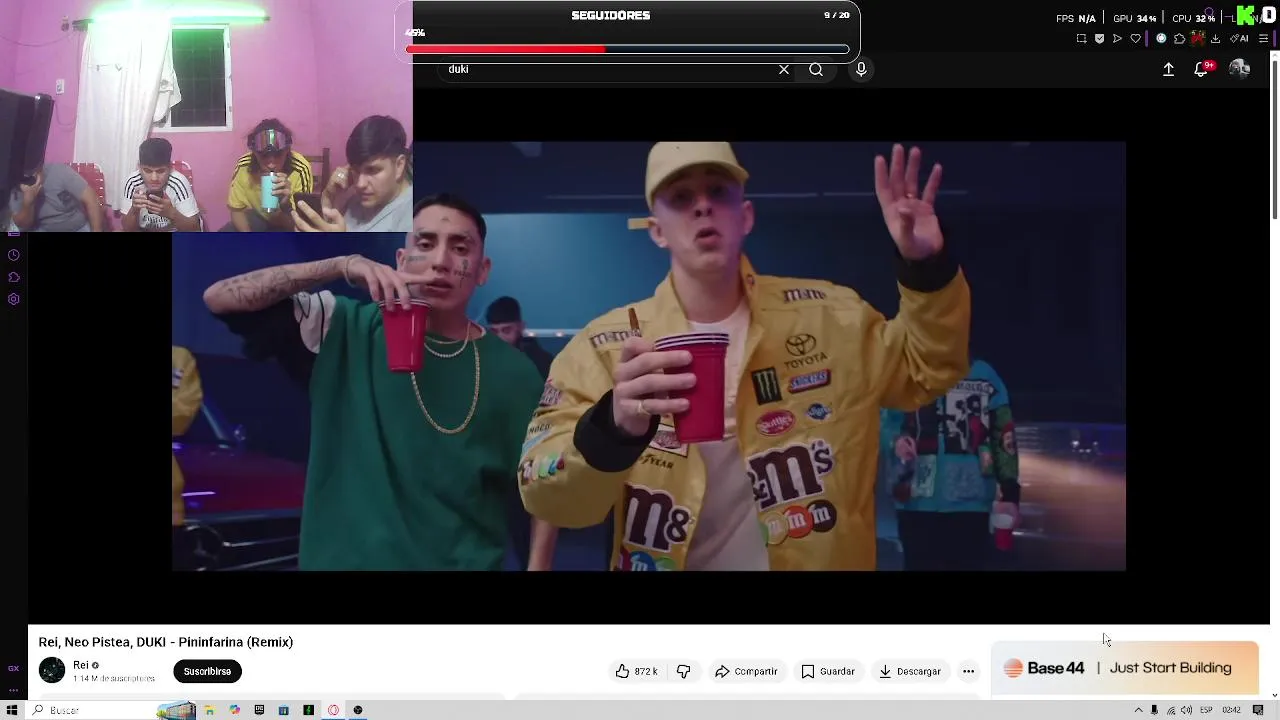Image resolution: width=1280 pixels, height=720 pixels.
Task: Open the 02:42 taskbar clock
Action: coord(1231,710)
